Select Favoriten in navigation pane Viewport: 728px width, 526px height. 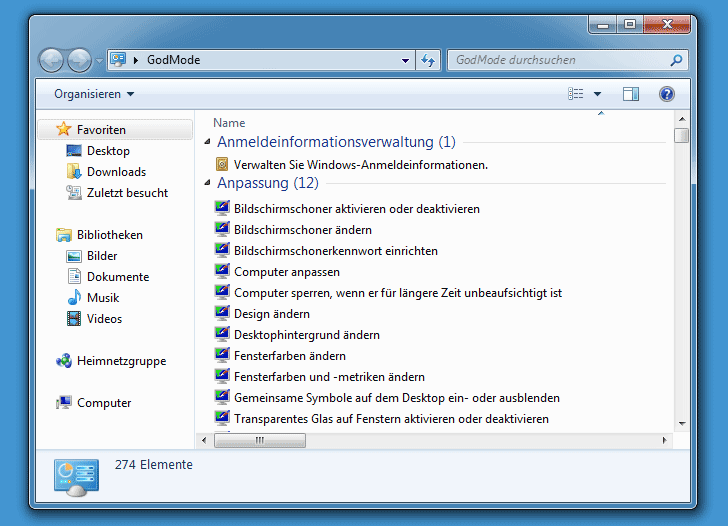115,130
